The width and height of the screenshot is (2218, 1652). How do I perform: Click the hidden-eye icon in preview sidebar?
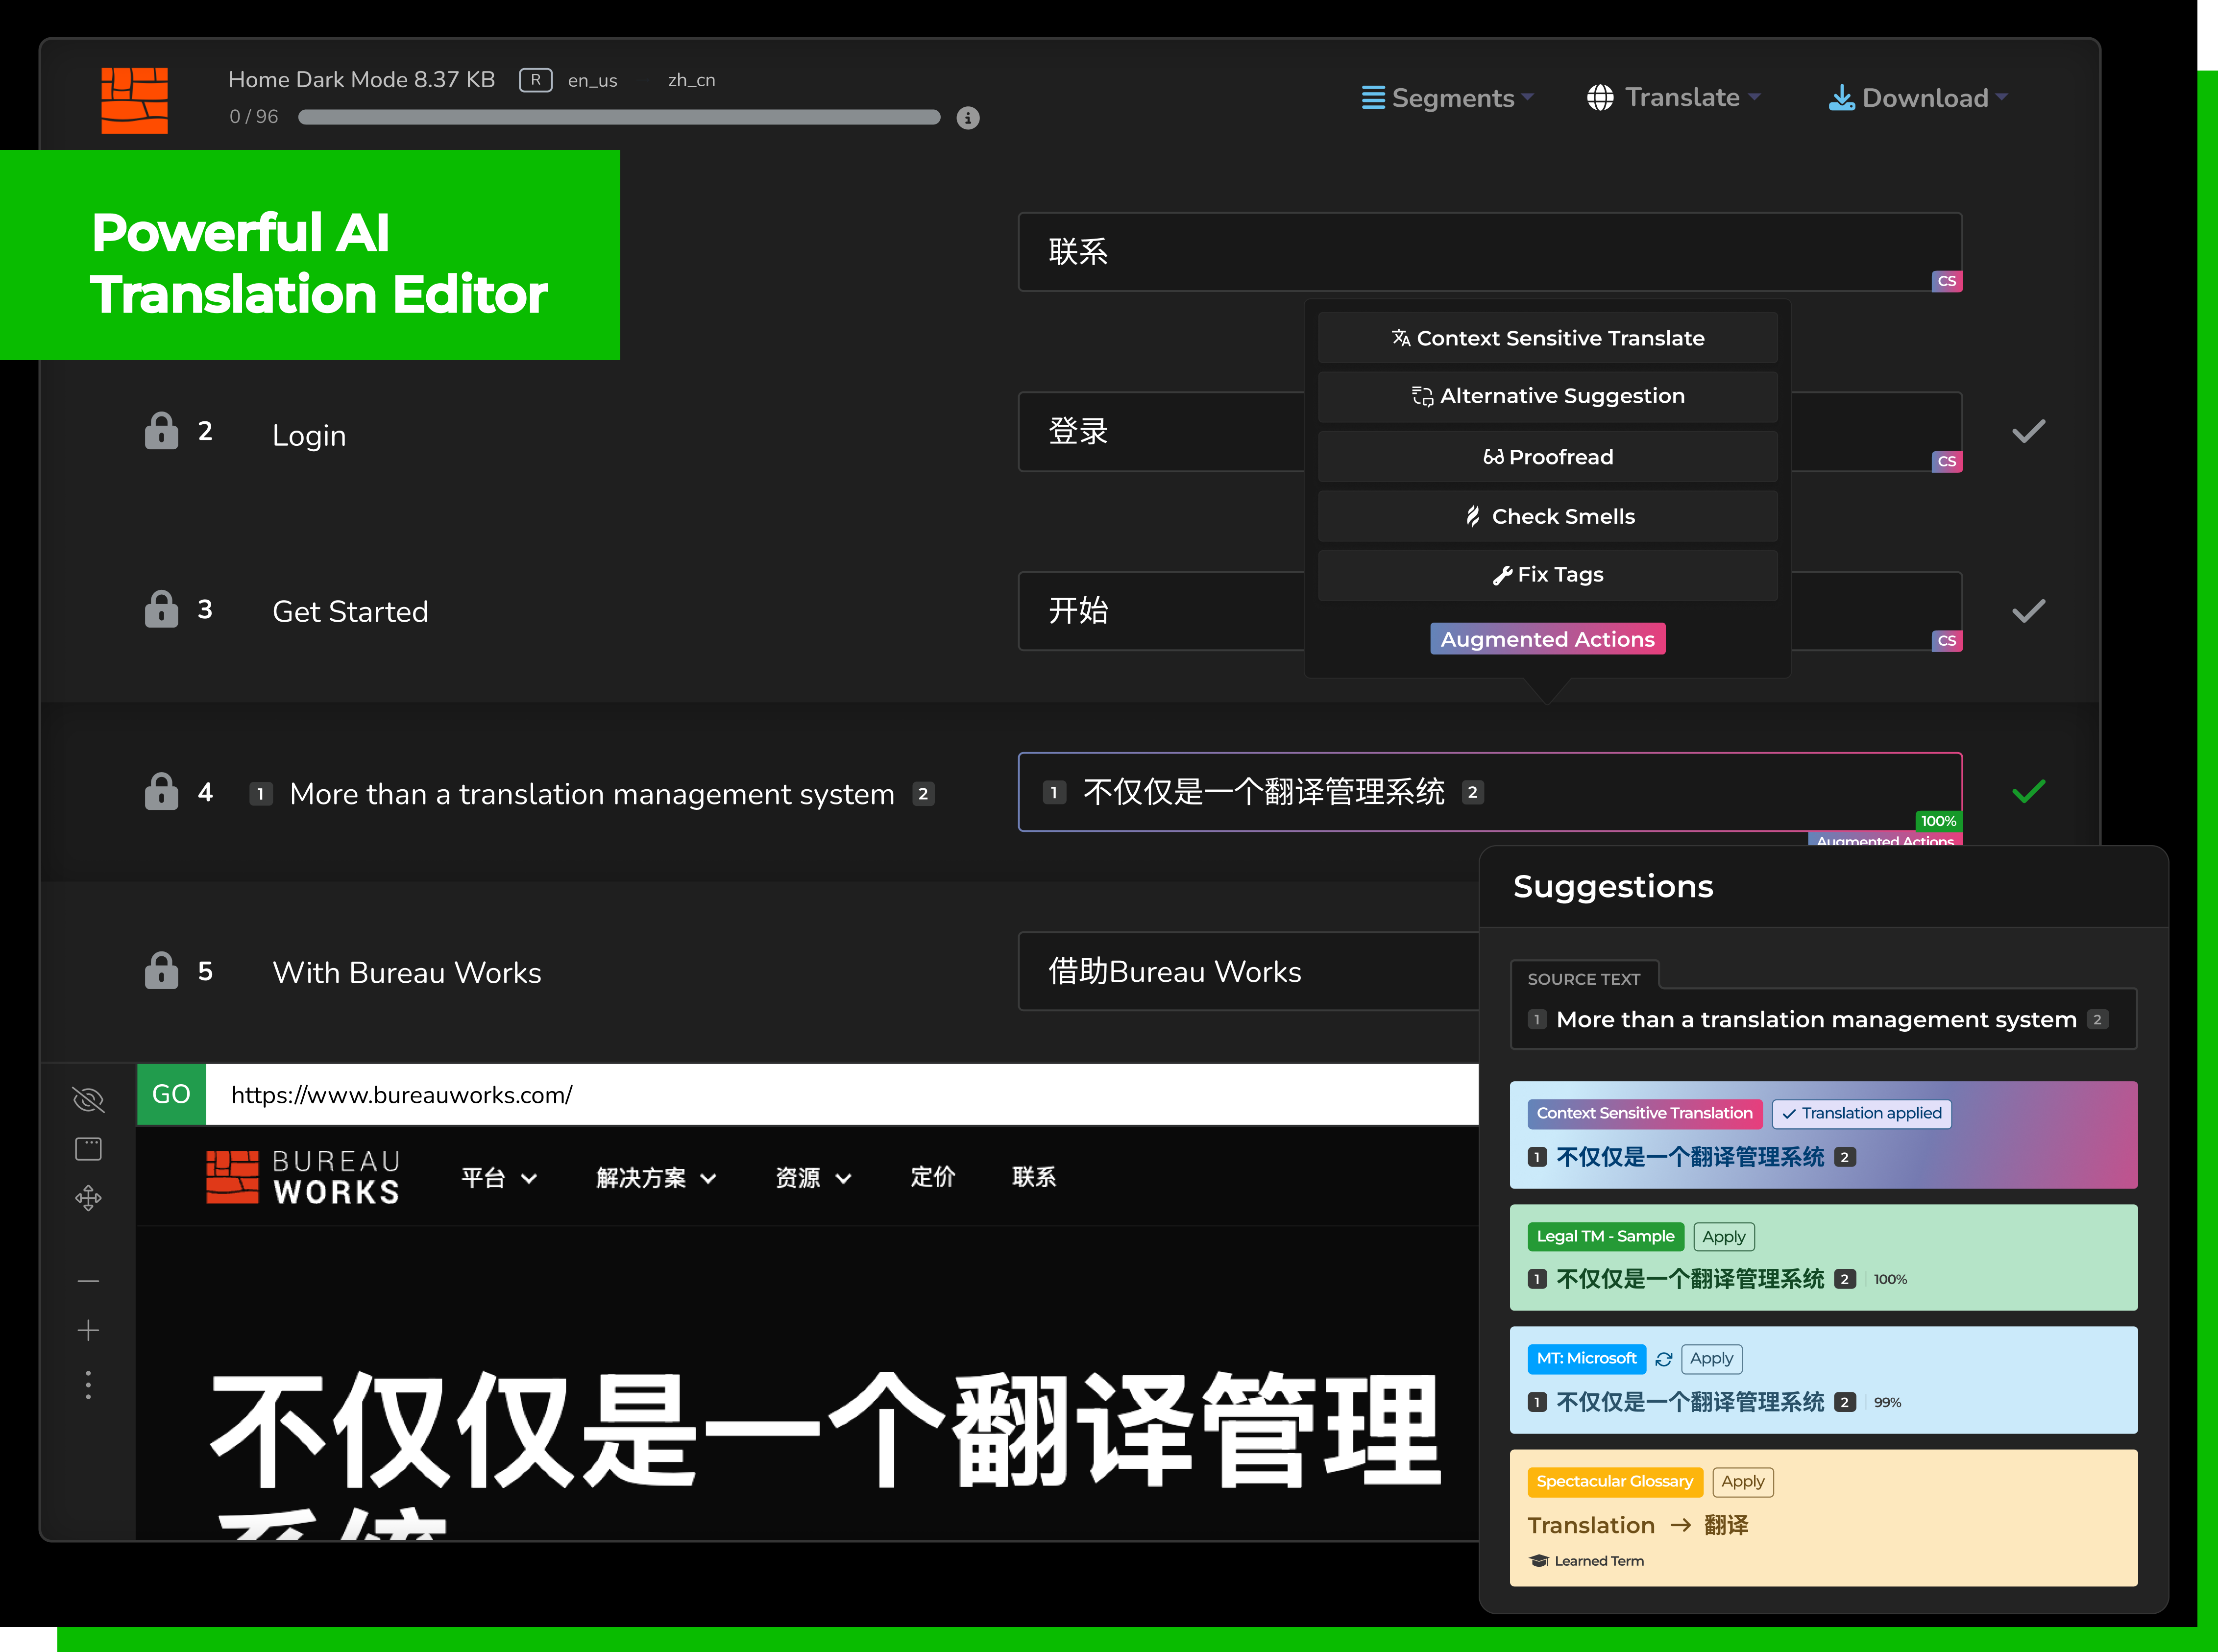88,1099
